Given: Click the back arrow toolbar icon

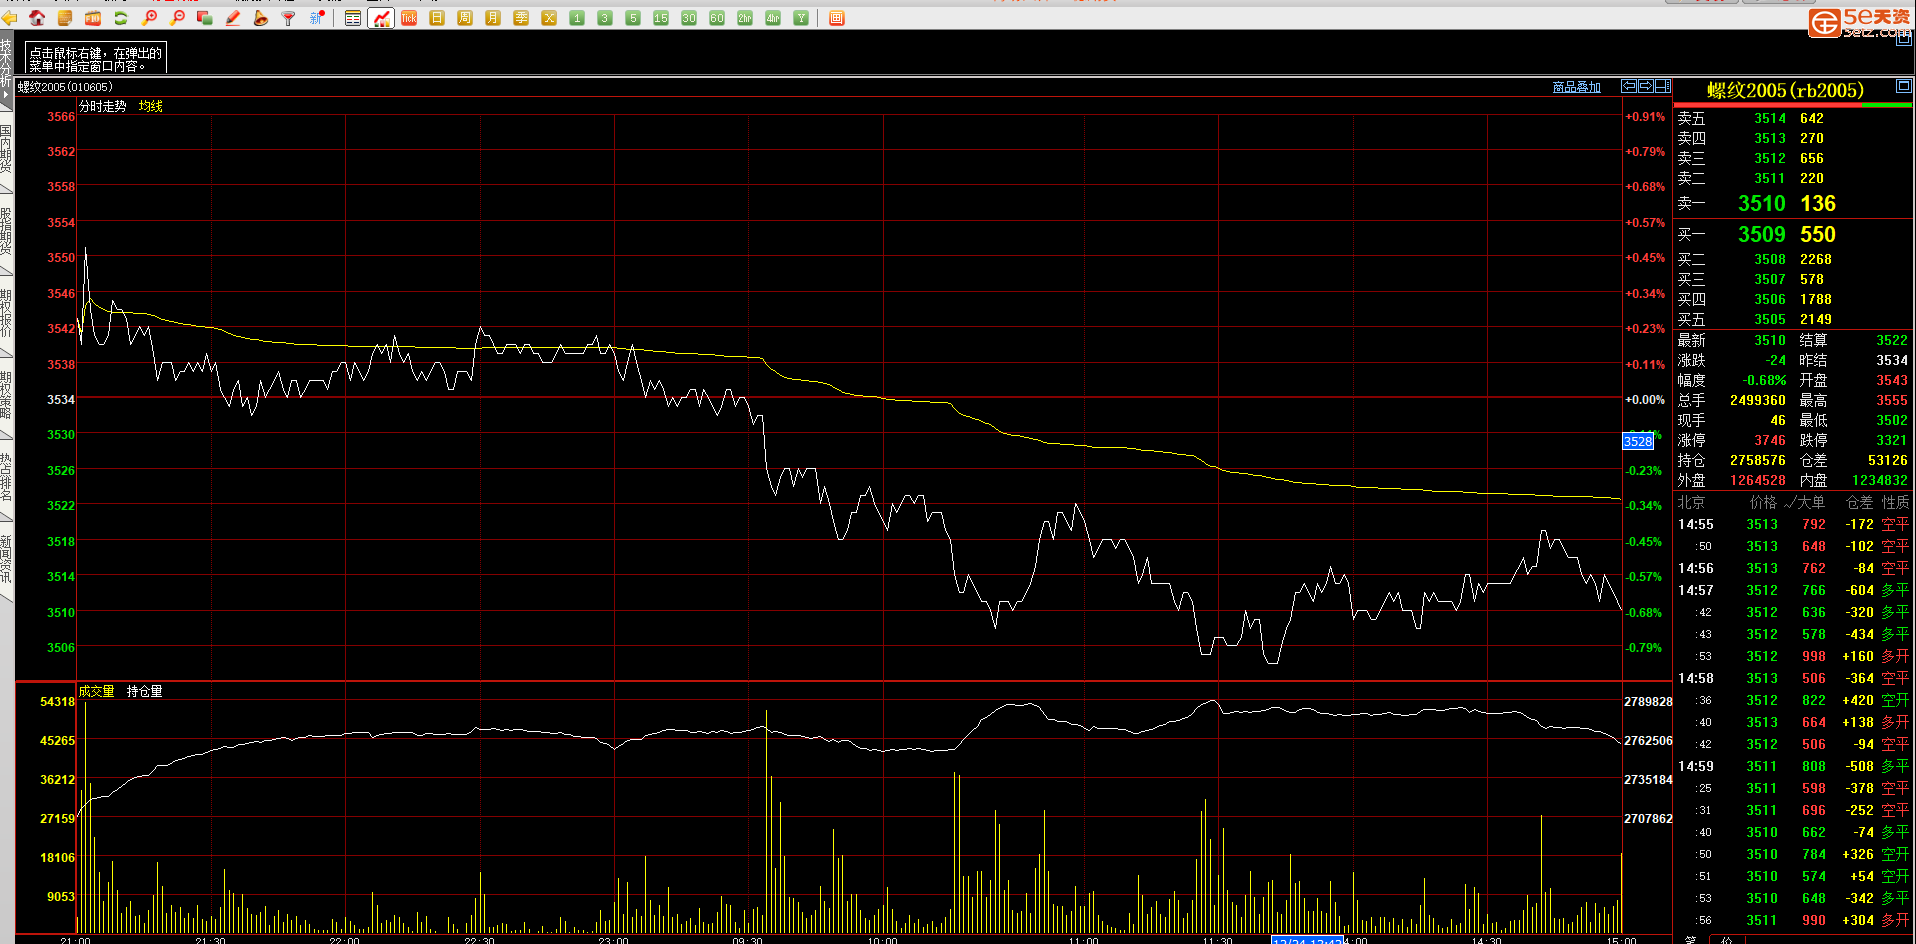Looking at the screenshot, I should [x=10, y=18].
